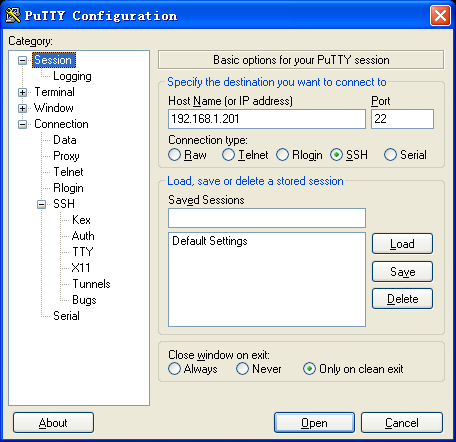Viewport: 456px width, 442px height.
Task: Open the Data category
Action: pos(65,140)
